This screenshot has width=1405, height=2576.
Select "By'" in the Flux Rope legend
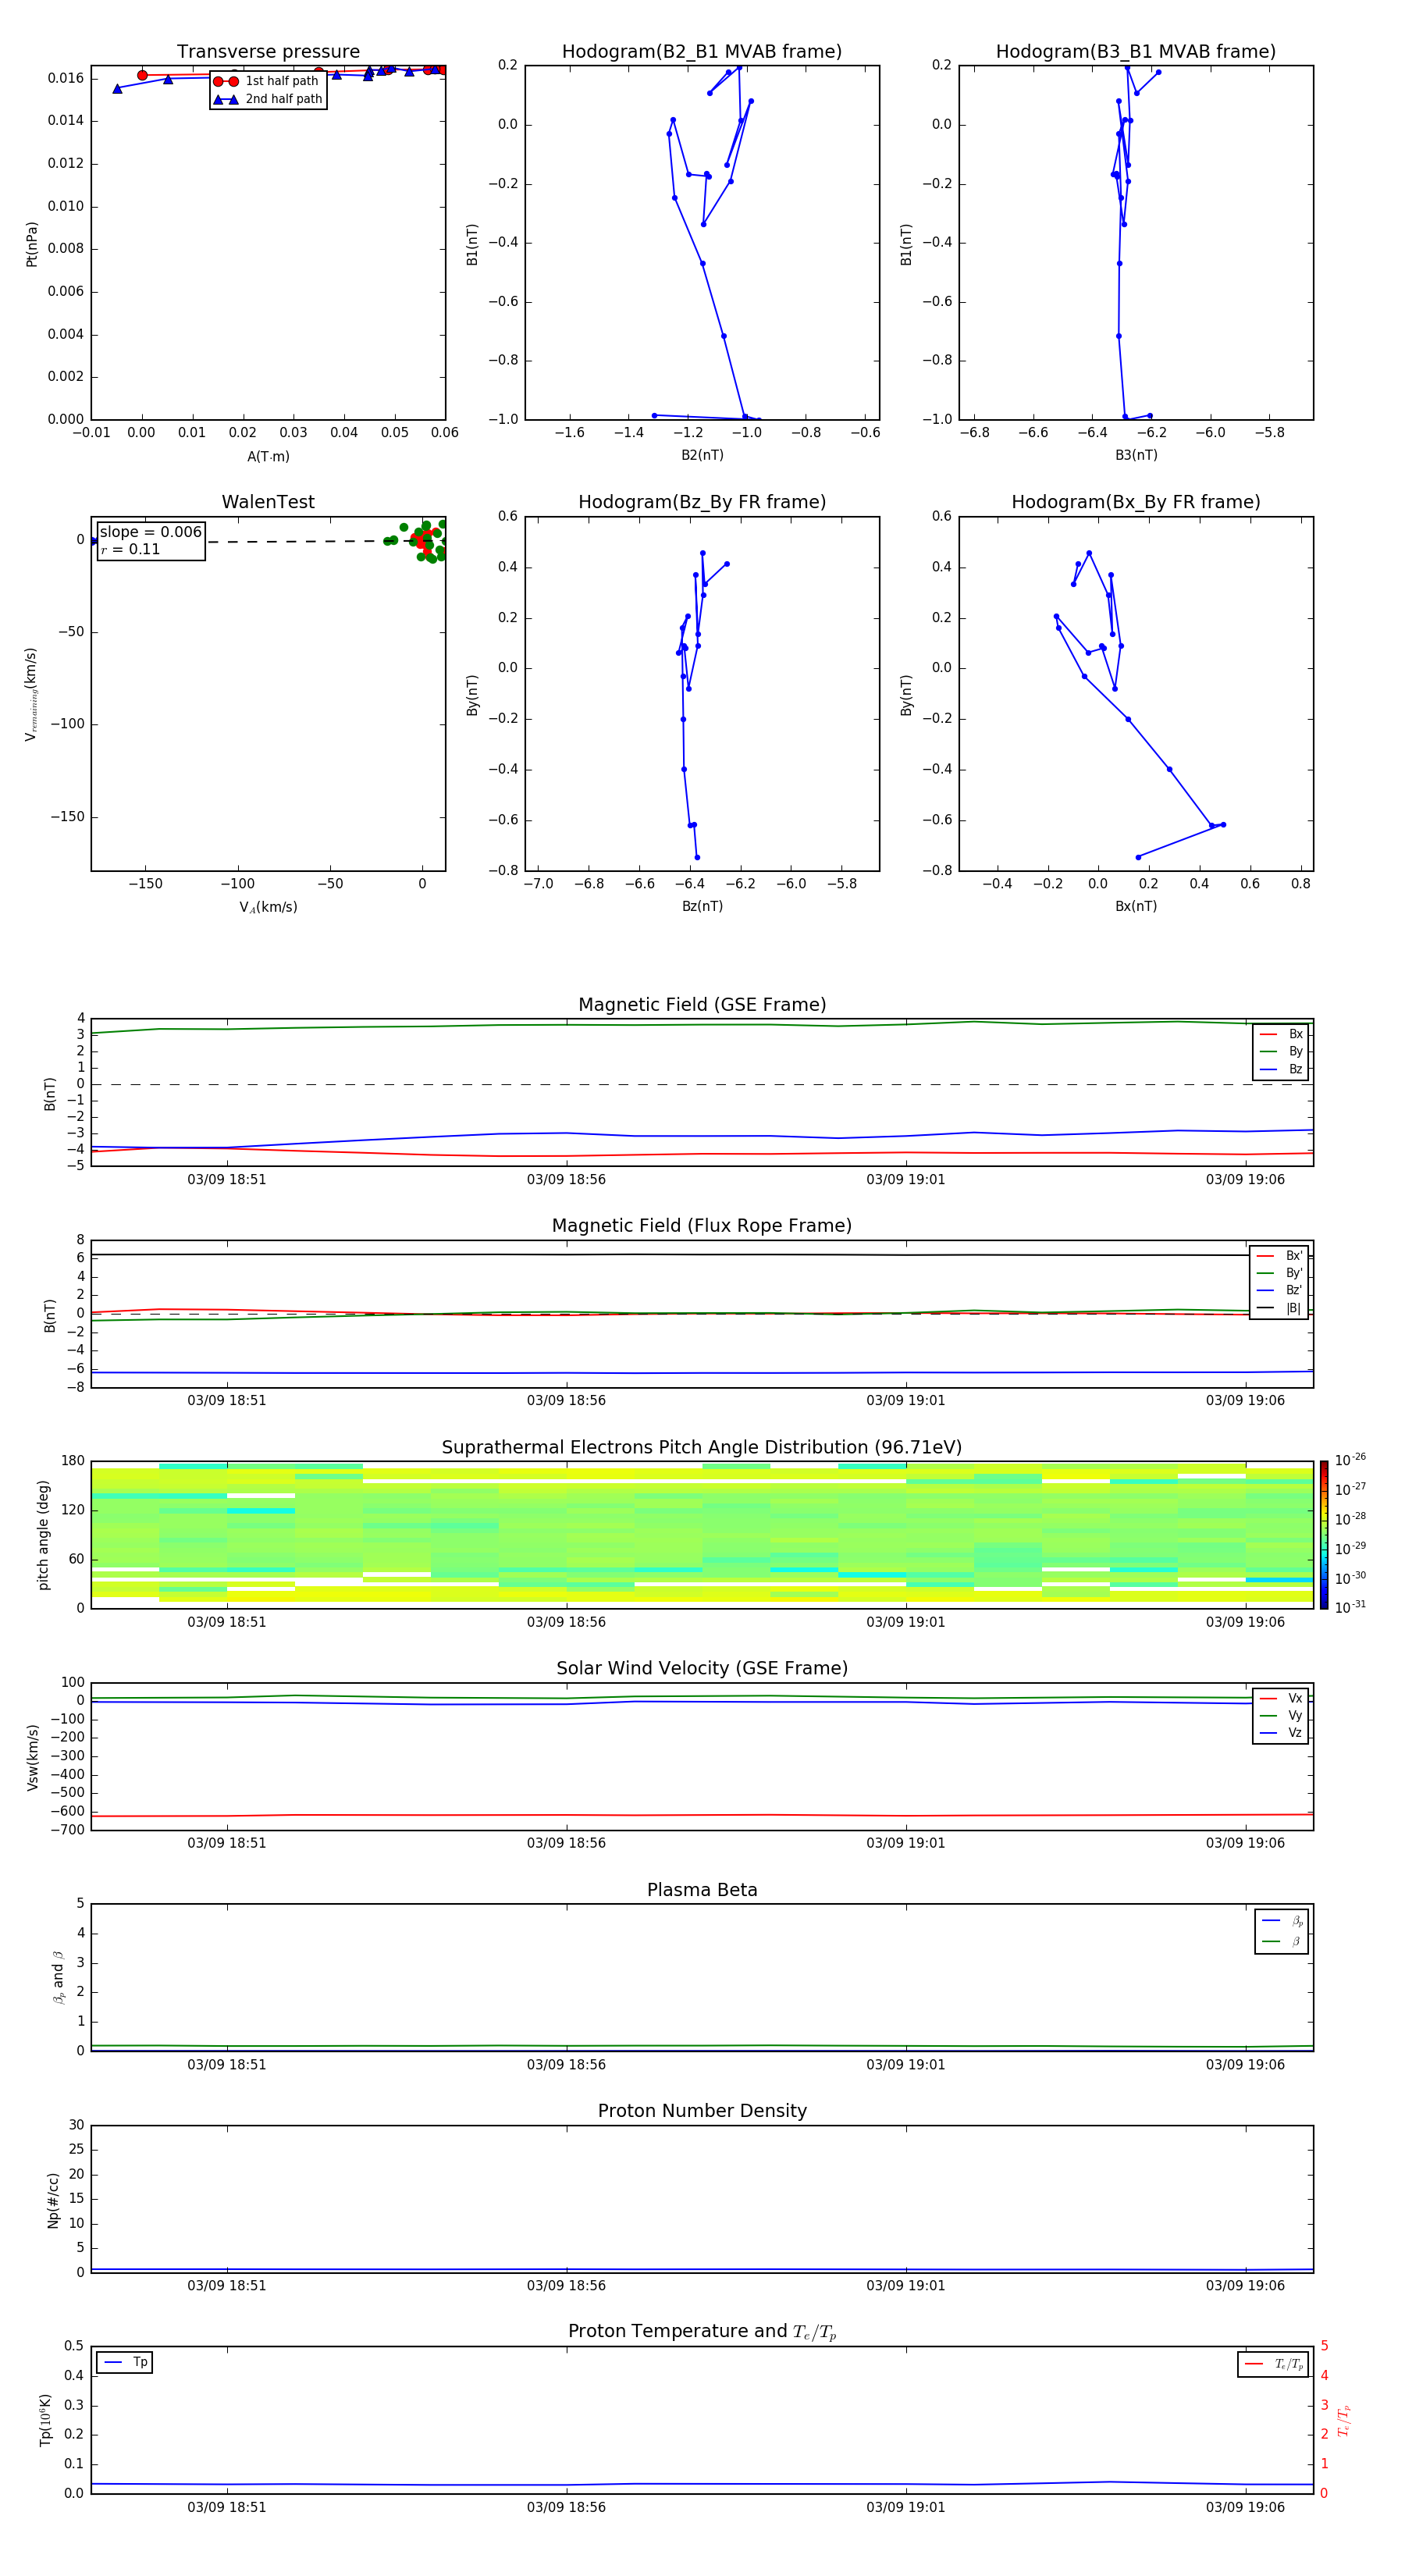pos(1279,1273)
